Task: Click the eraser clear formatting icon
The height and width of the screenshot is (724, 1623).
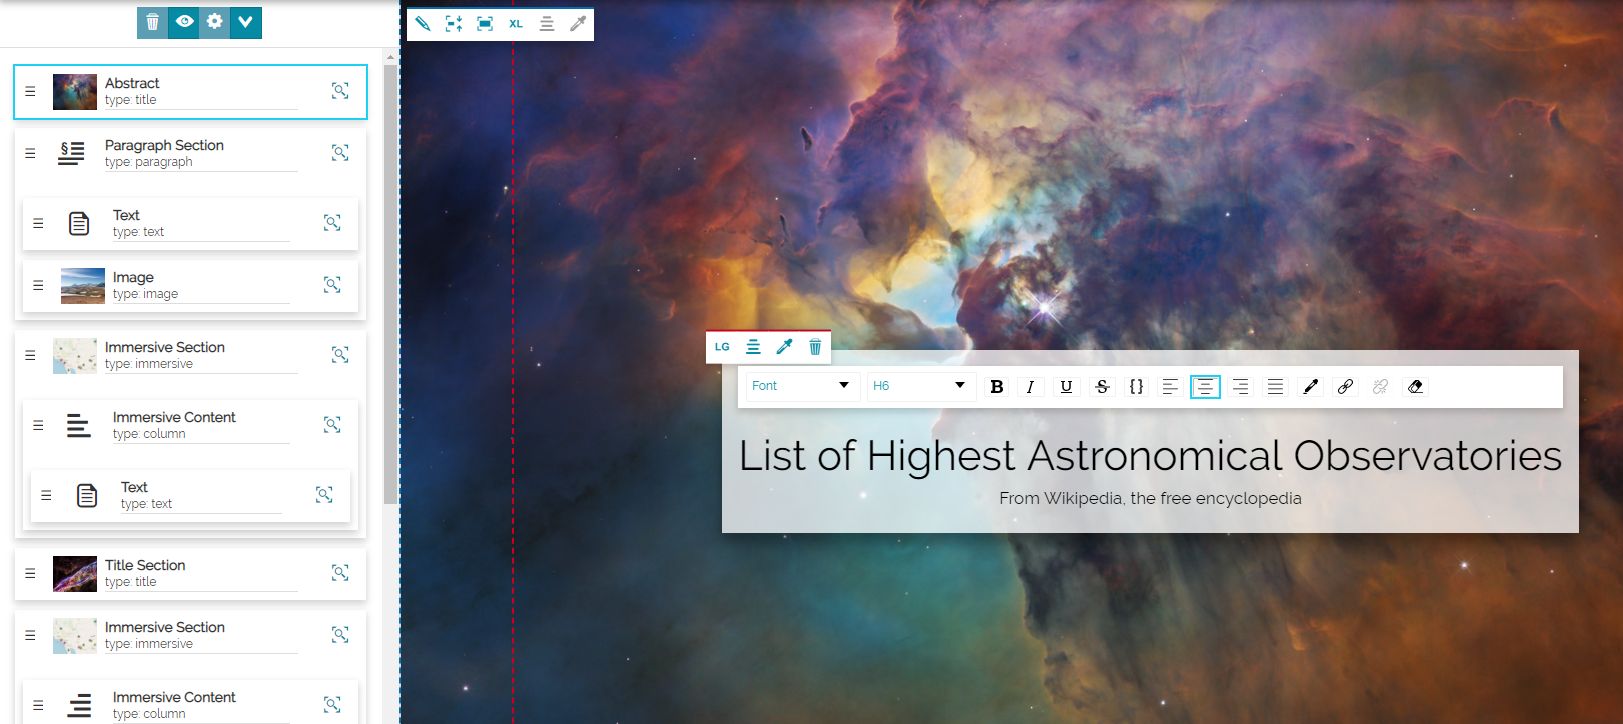Action: pos(1415,387)
